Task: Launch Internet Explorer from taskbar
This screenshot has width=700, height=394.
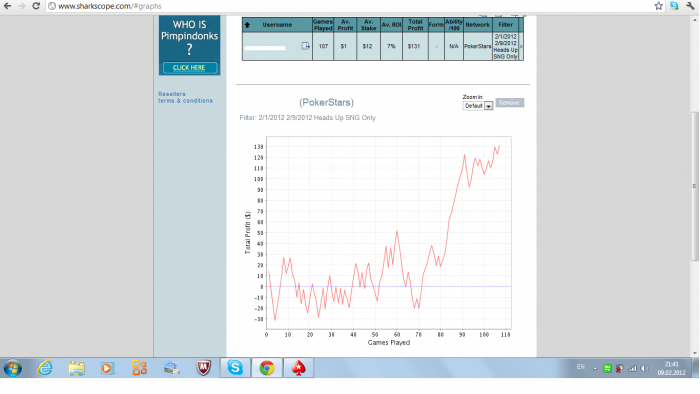Action: tap(45, 368)
